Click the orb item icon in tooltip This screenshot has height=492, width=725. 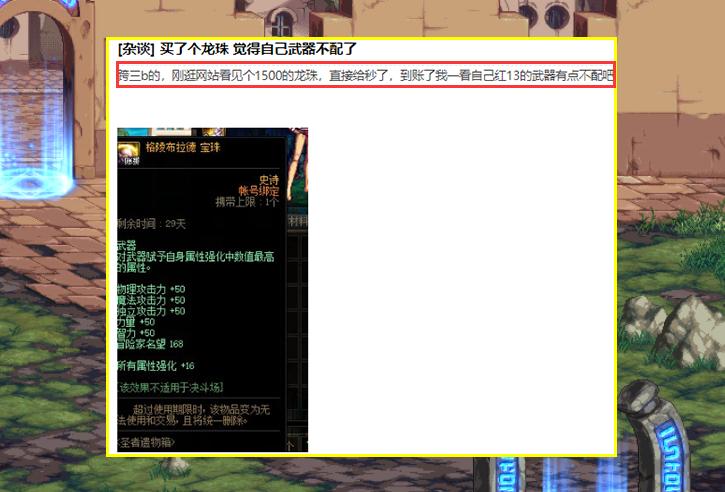tap(128, 153)
